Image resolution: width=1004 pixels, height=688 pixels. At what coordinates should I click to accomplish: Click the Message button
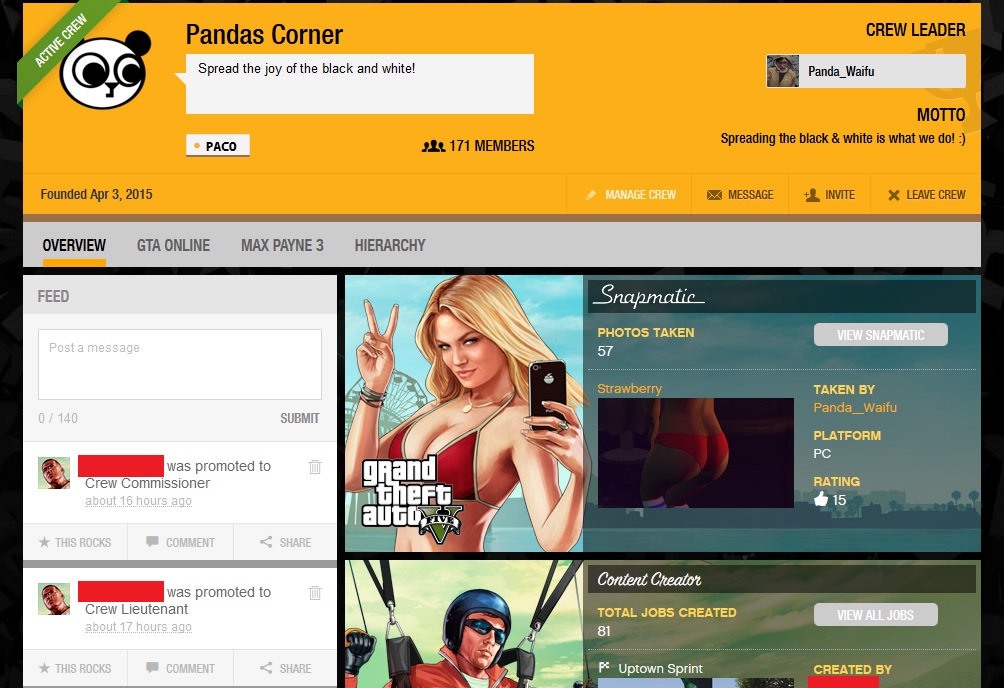pyautogui.click(x=740, y=195)
